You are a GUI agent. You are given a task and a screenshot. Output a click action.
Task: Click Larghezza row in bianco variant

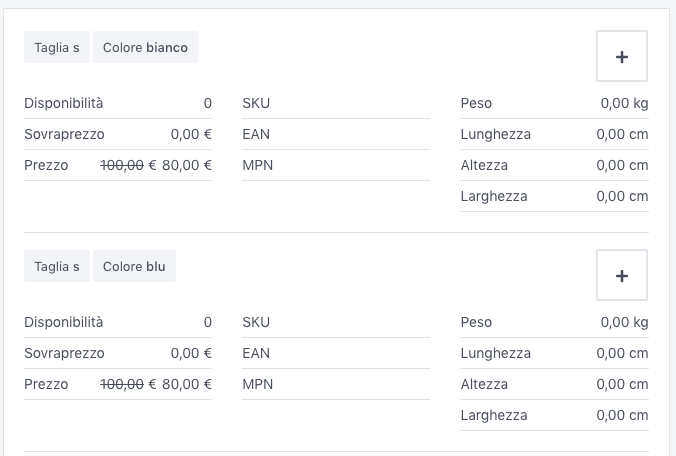point(554,196)
